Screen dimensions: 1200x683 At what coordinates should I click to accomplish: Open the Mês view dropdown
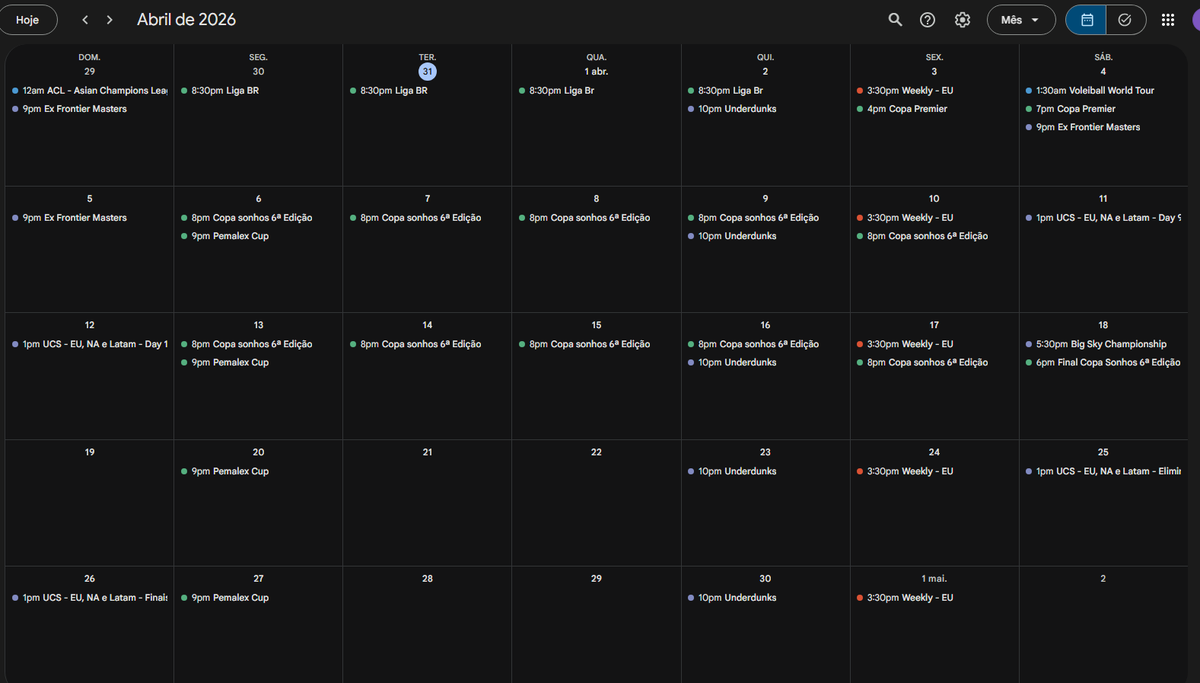pyautogui.click(x=1021, y=20)
